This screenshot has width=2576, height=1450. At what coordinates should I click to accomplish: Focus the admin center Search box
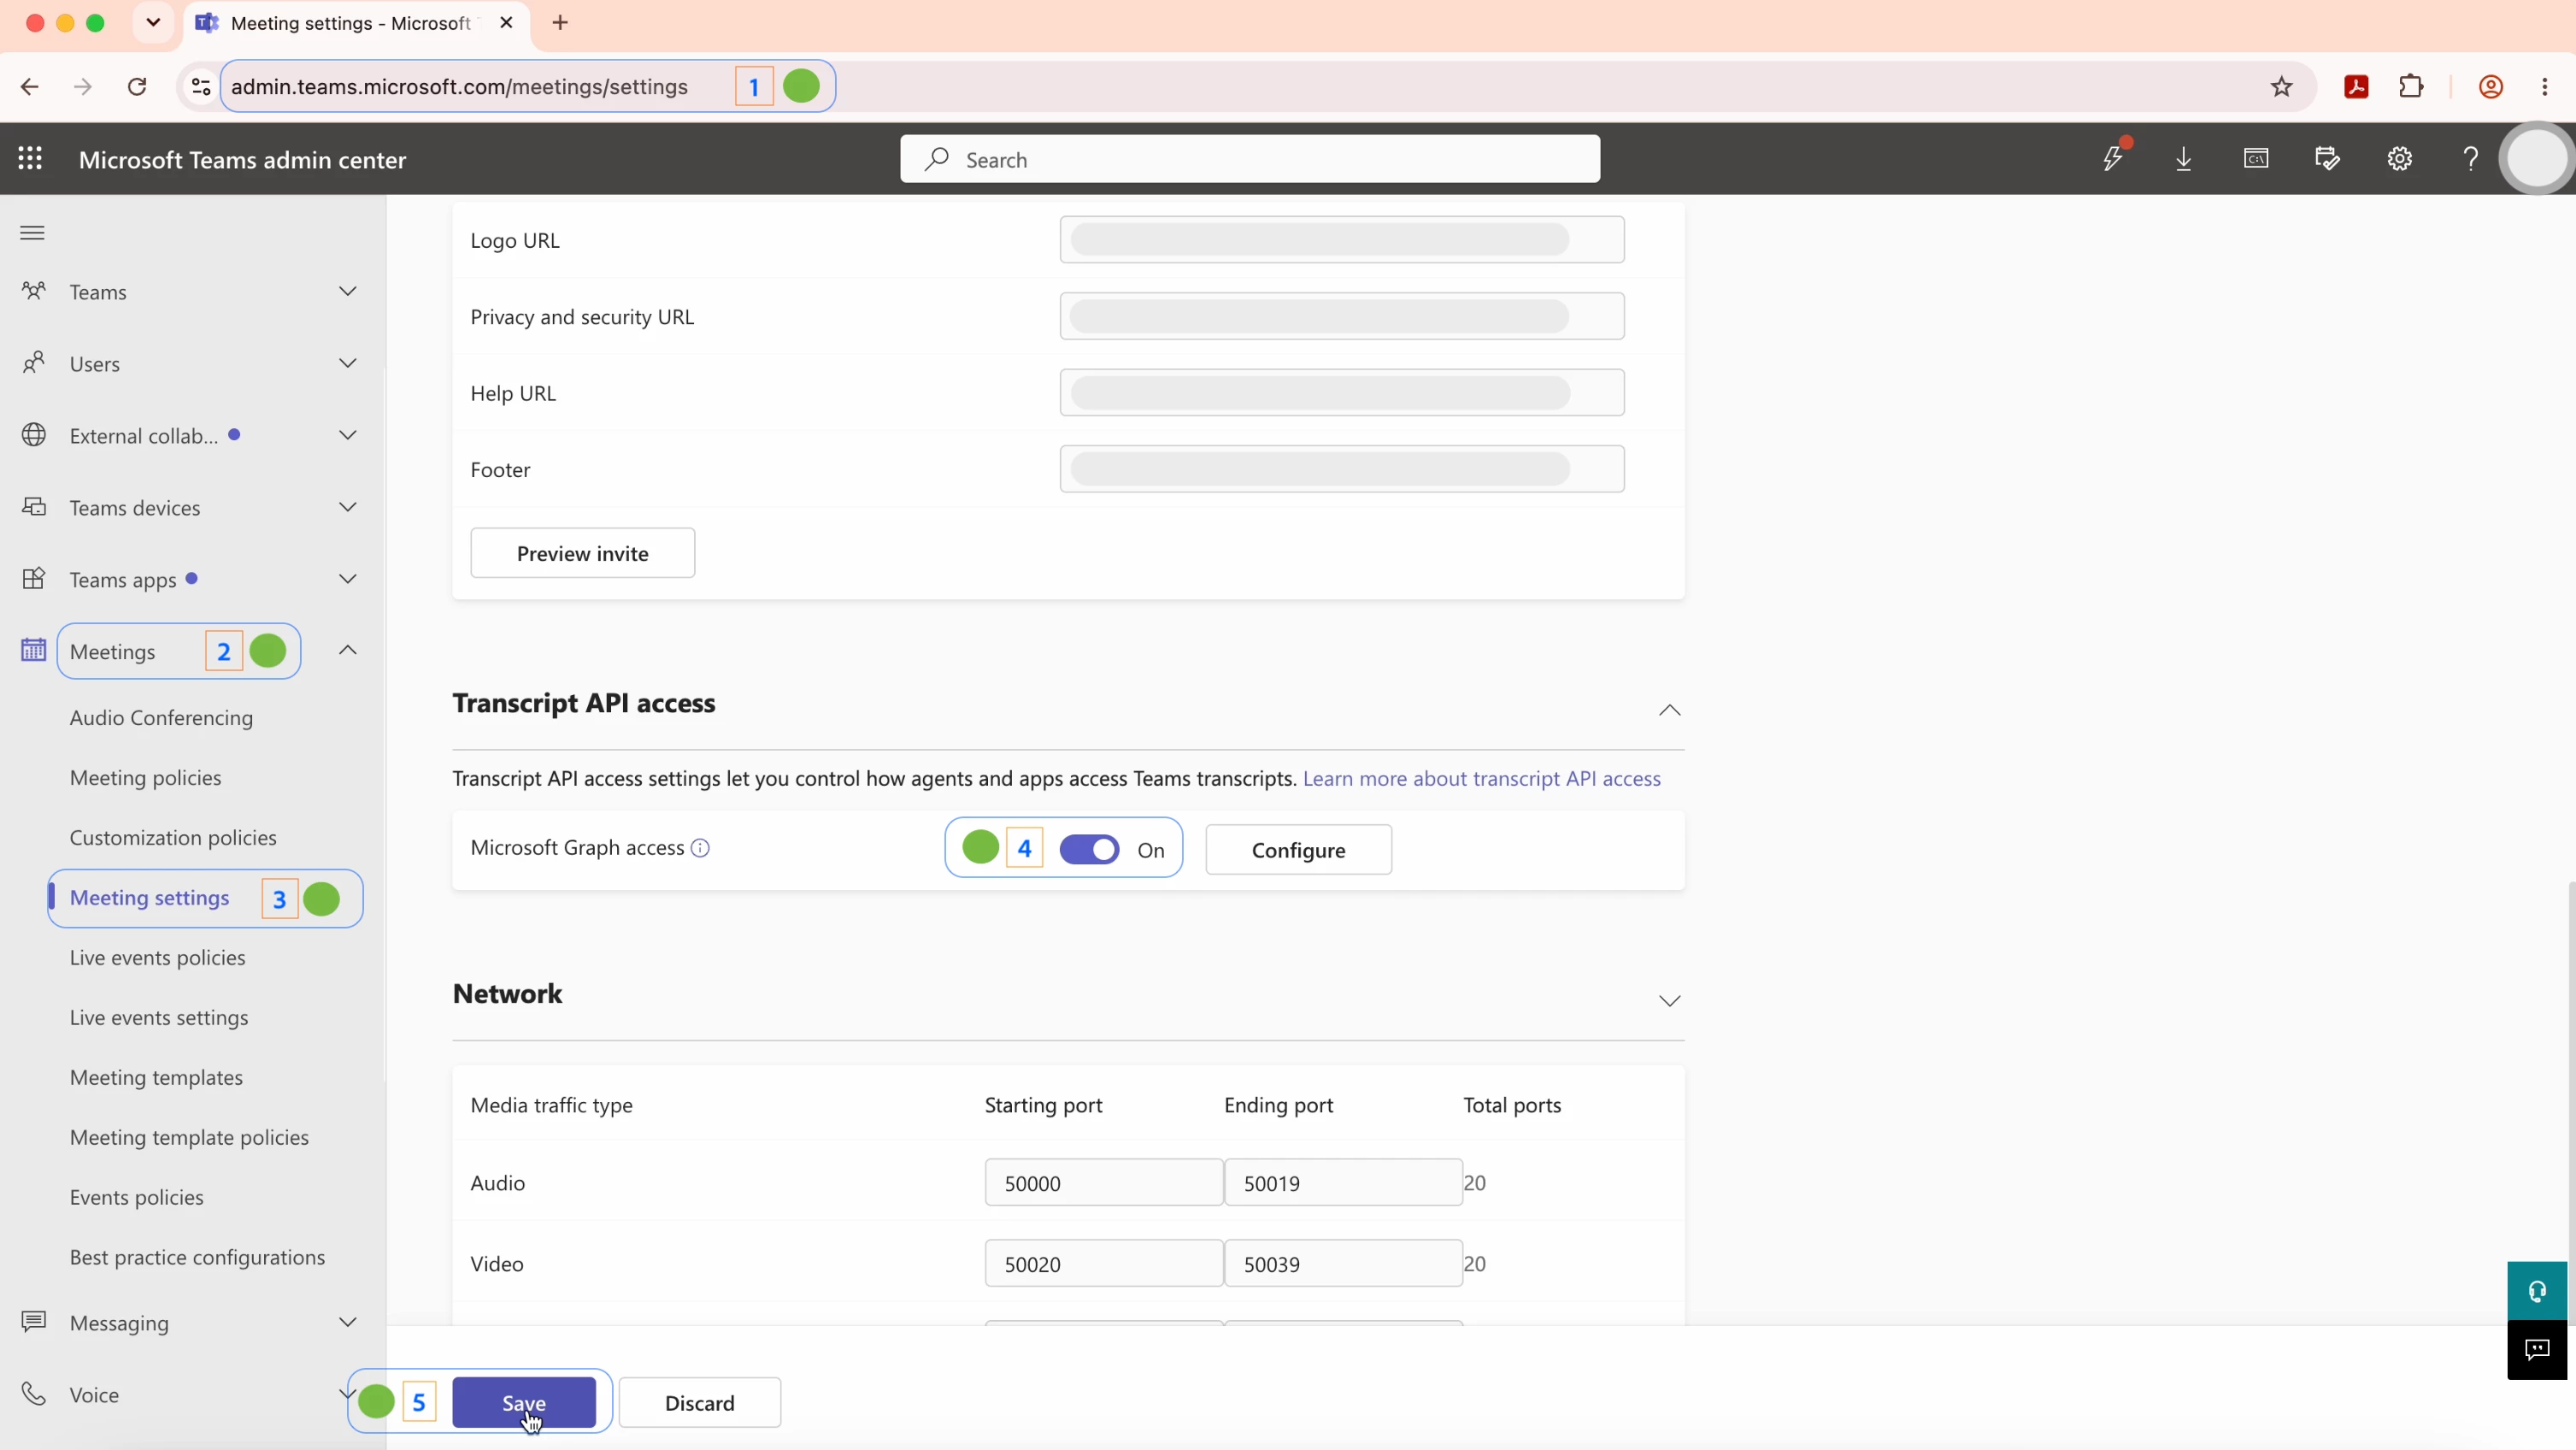pyautogui.click(x=1250, y=159)
